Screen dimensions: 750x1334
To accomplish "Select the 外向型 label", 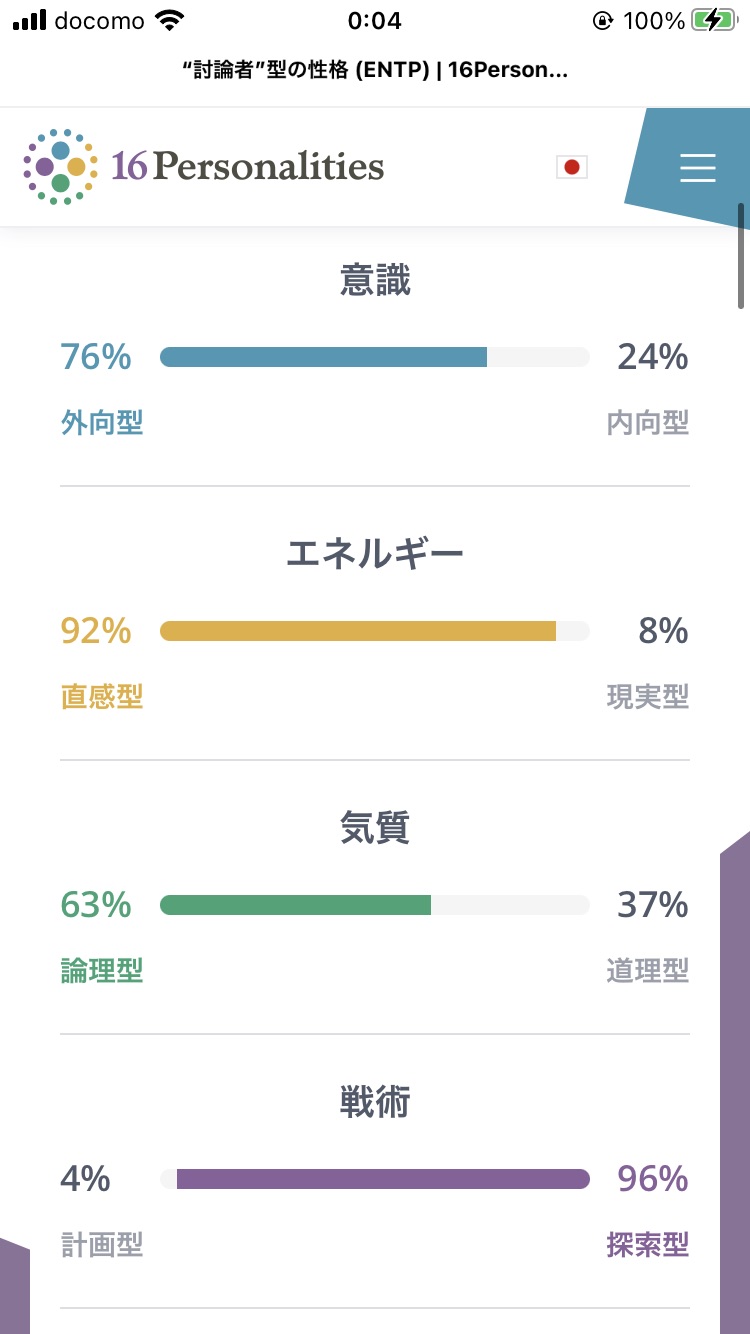I will point(102,423).
